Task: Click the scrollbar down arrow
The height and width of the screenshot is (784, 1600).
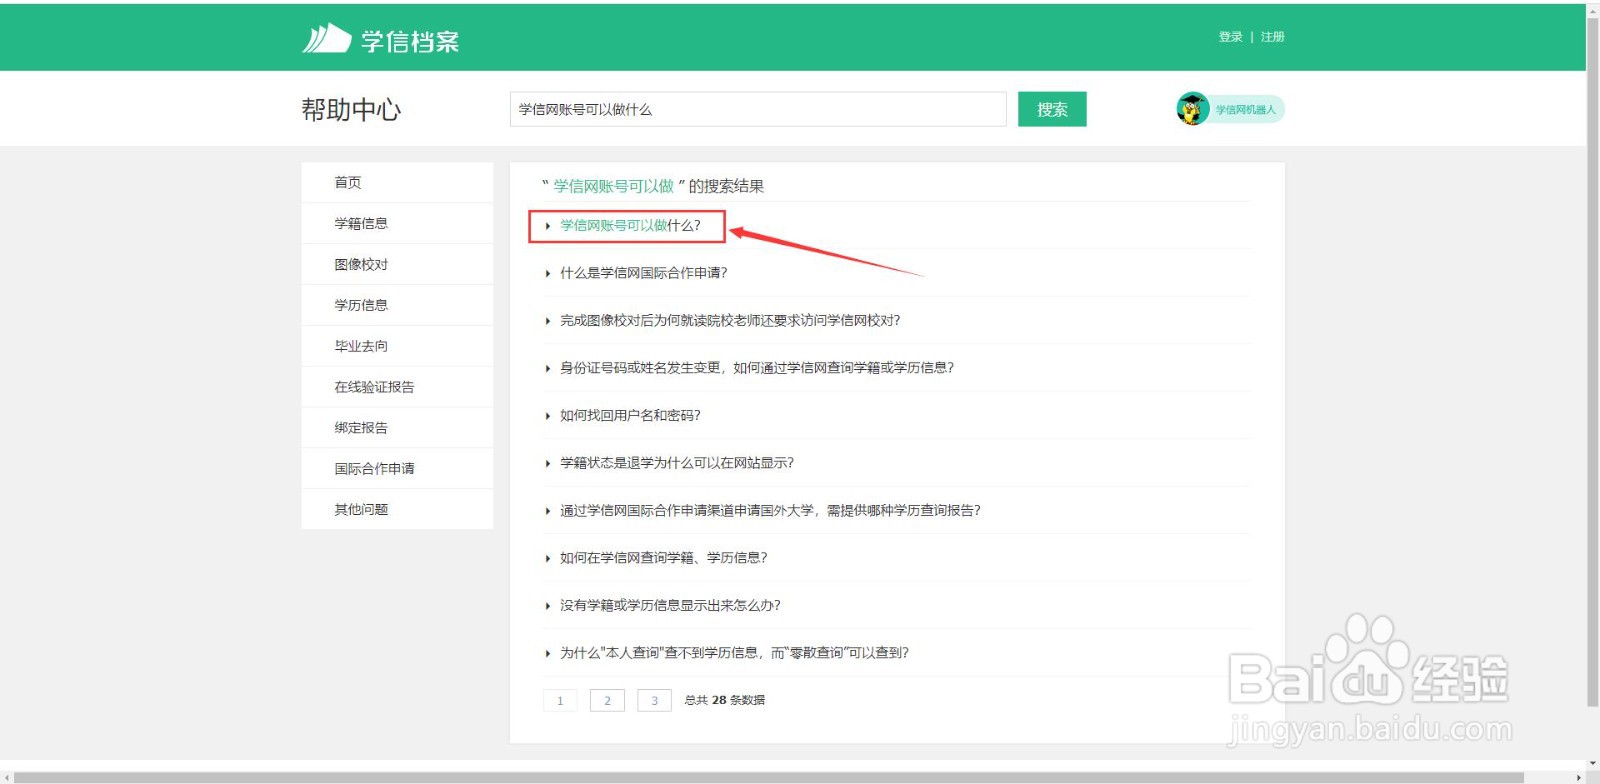Action: 1592,764
